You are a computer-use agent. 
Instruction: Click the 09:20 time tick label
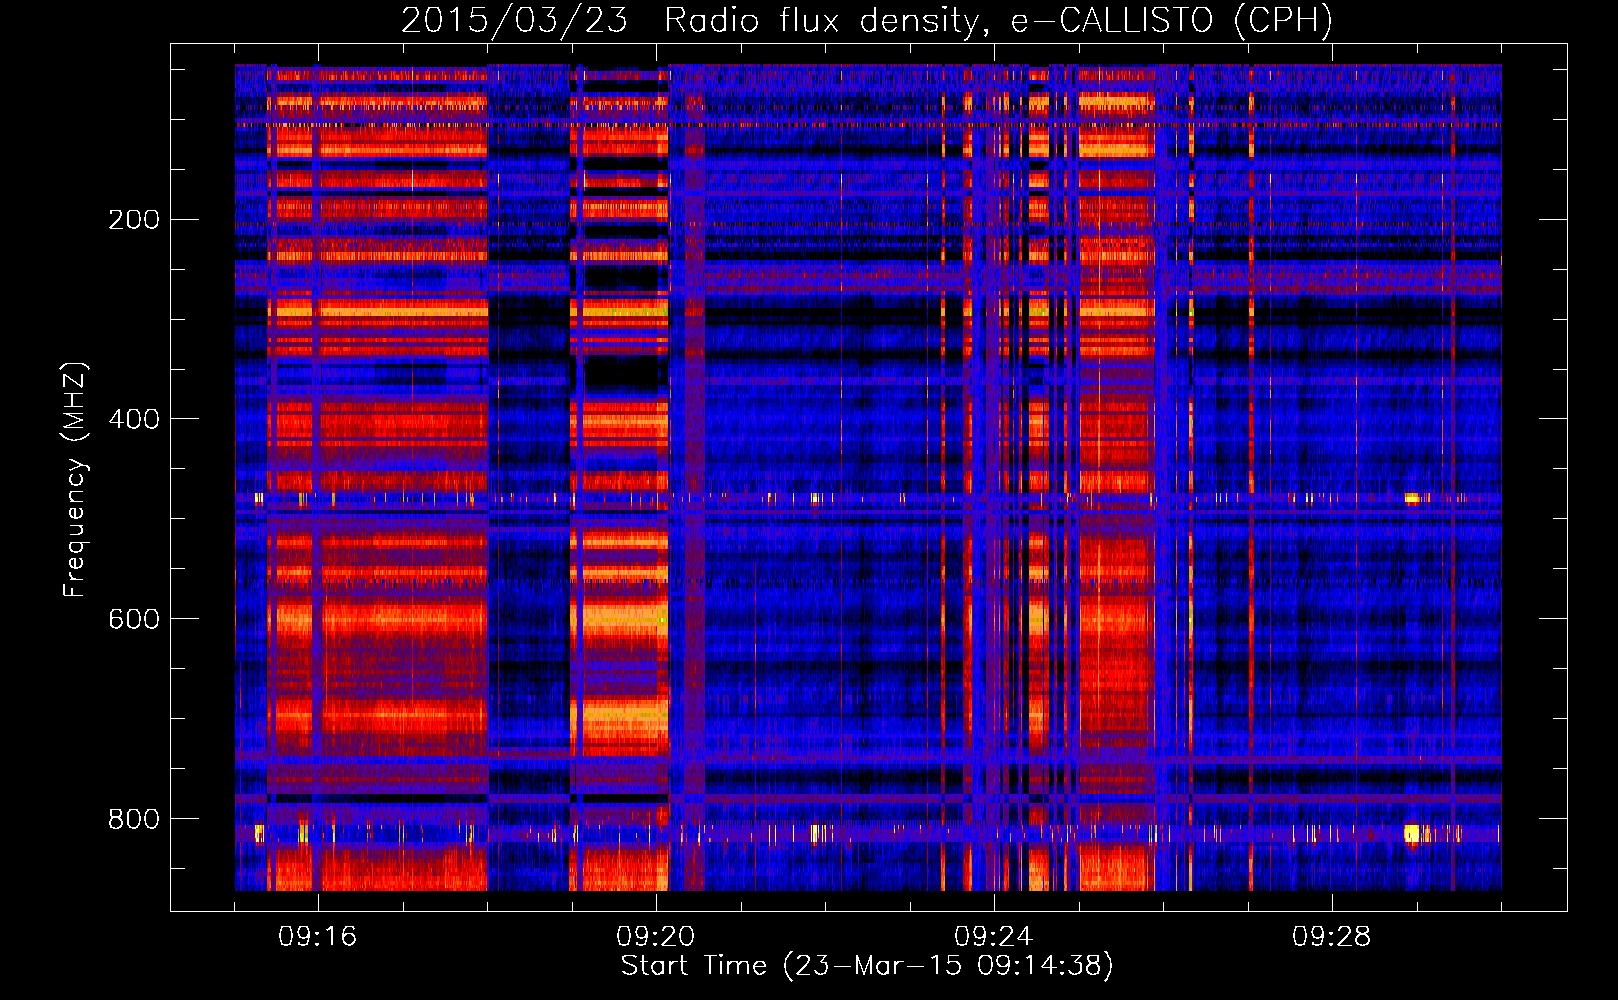(656, 937)
